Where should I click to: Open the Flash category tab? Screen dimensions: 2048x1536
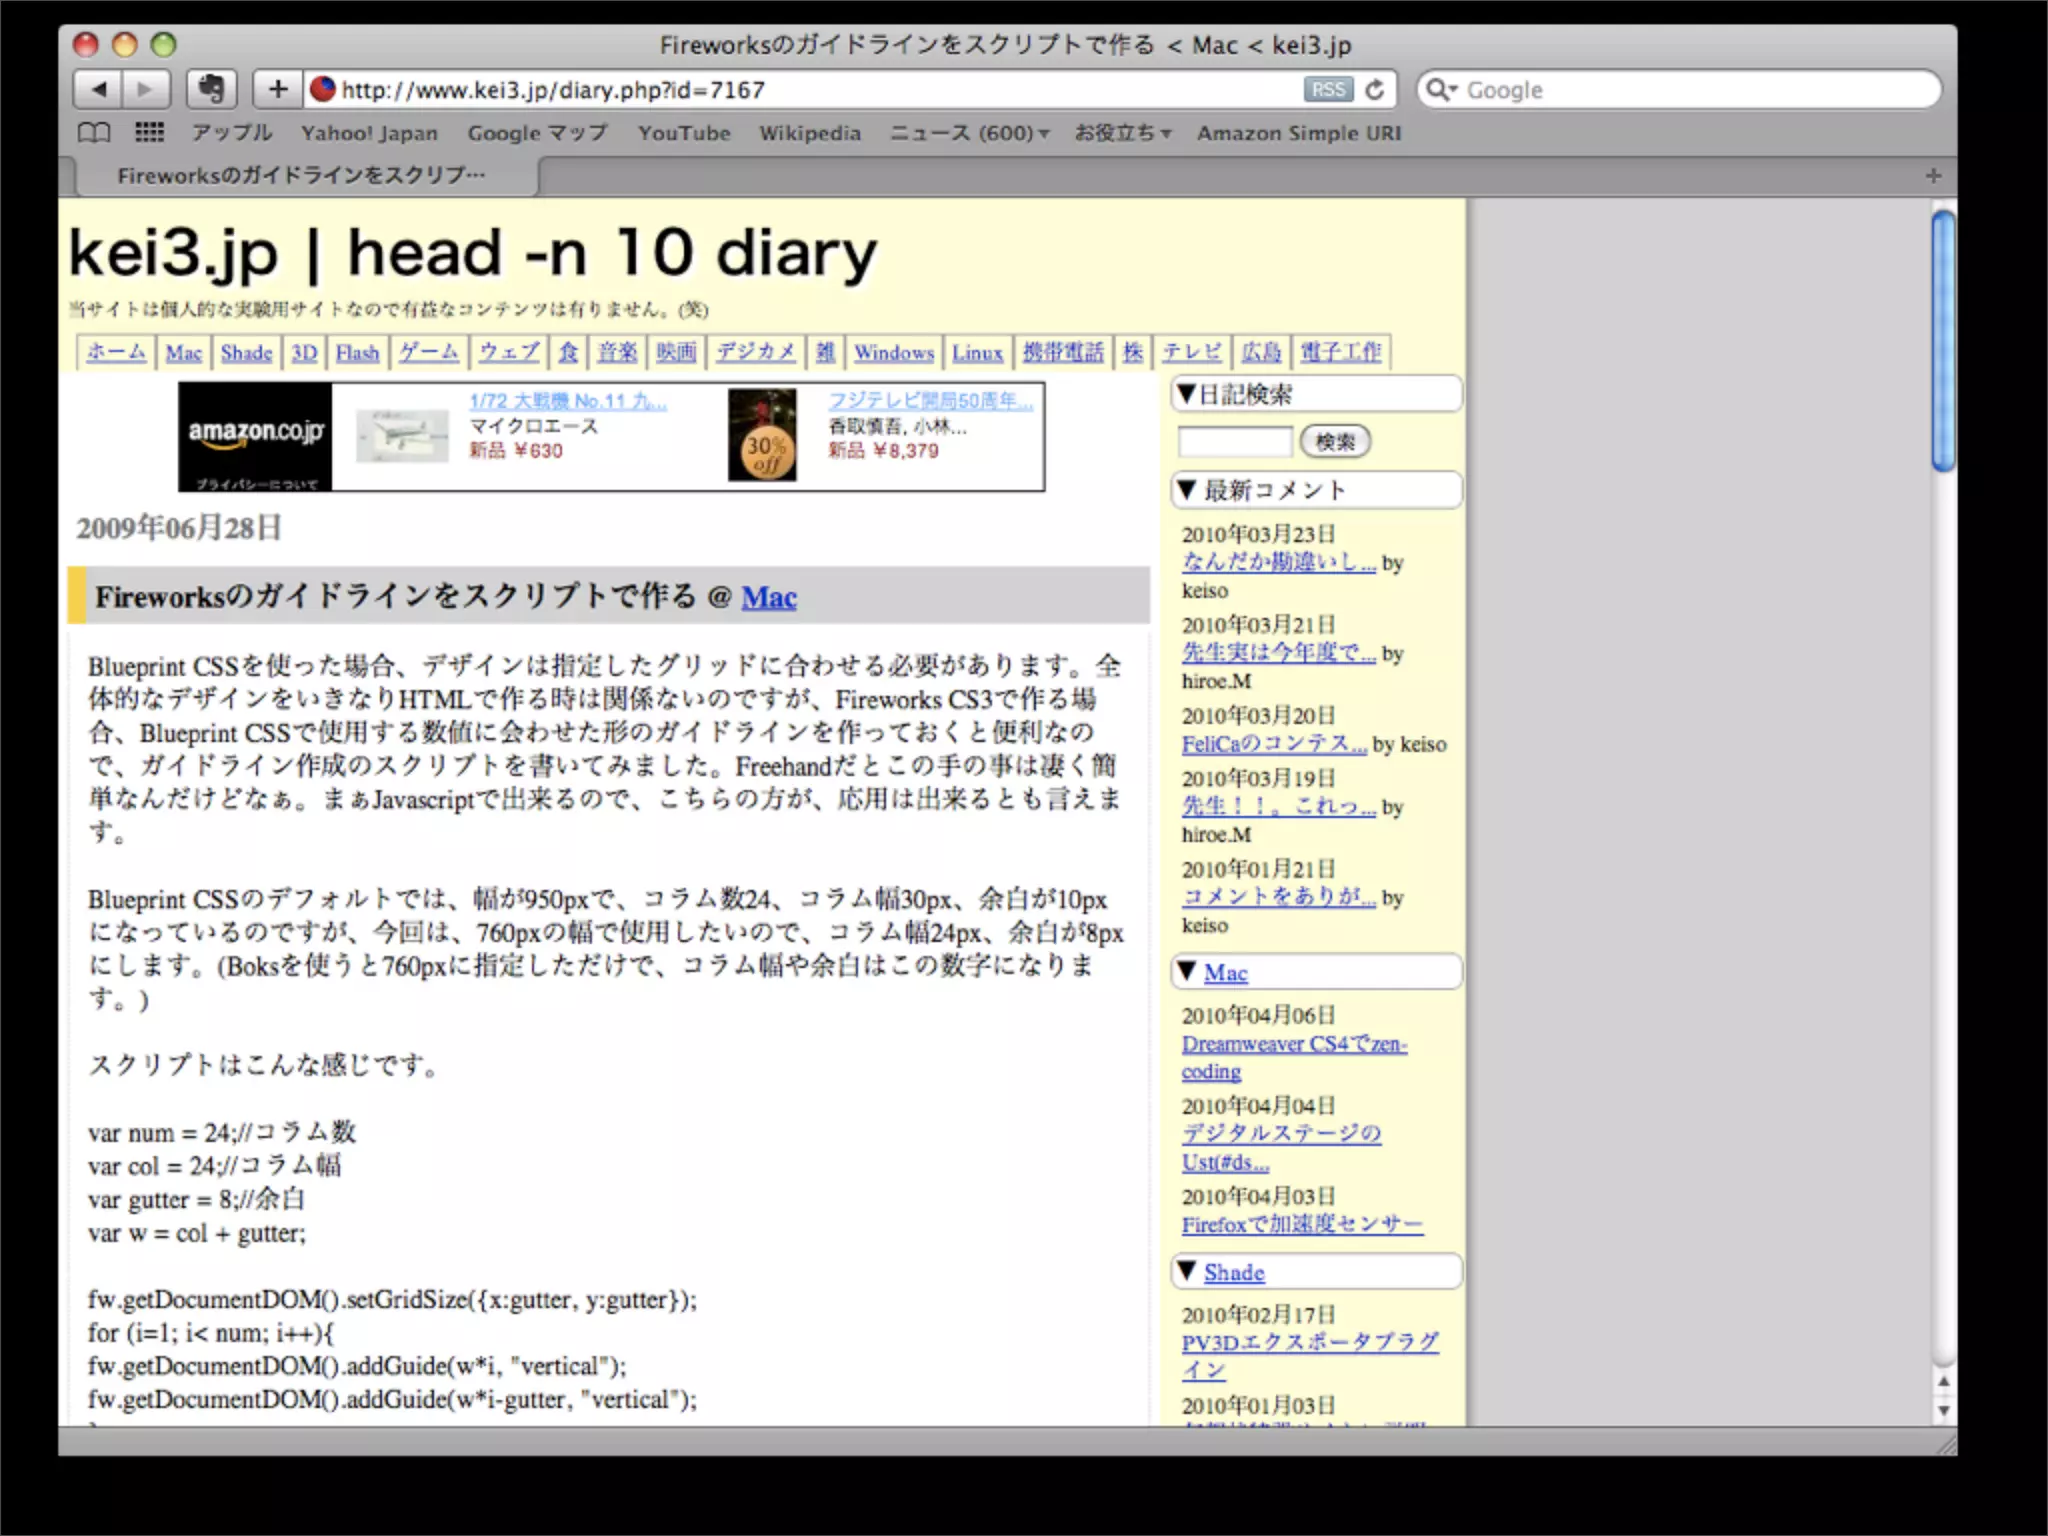coord(357,353)
